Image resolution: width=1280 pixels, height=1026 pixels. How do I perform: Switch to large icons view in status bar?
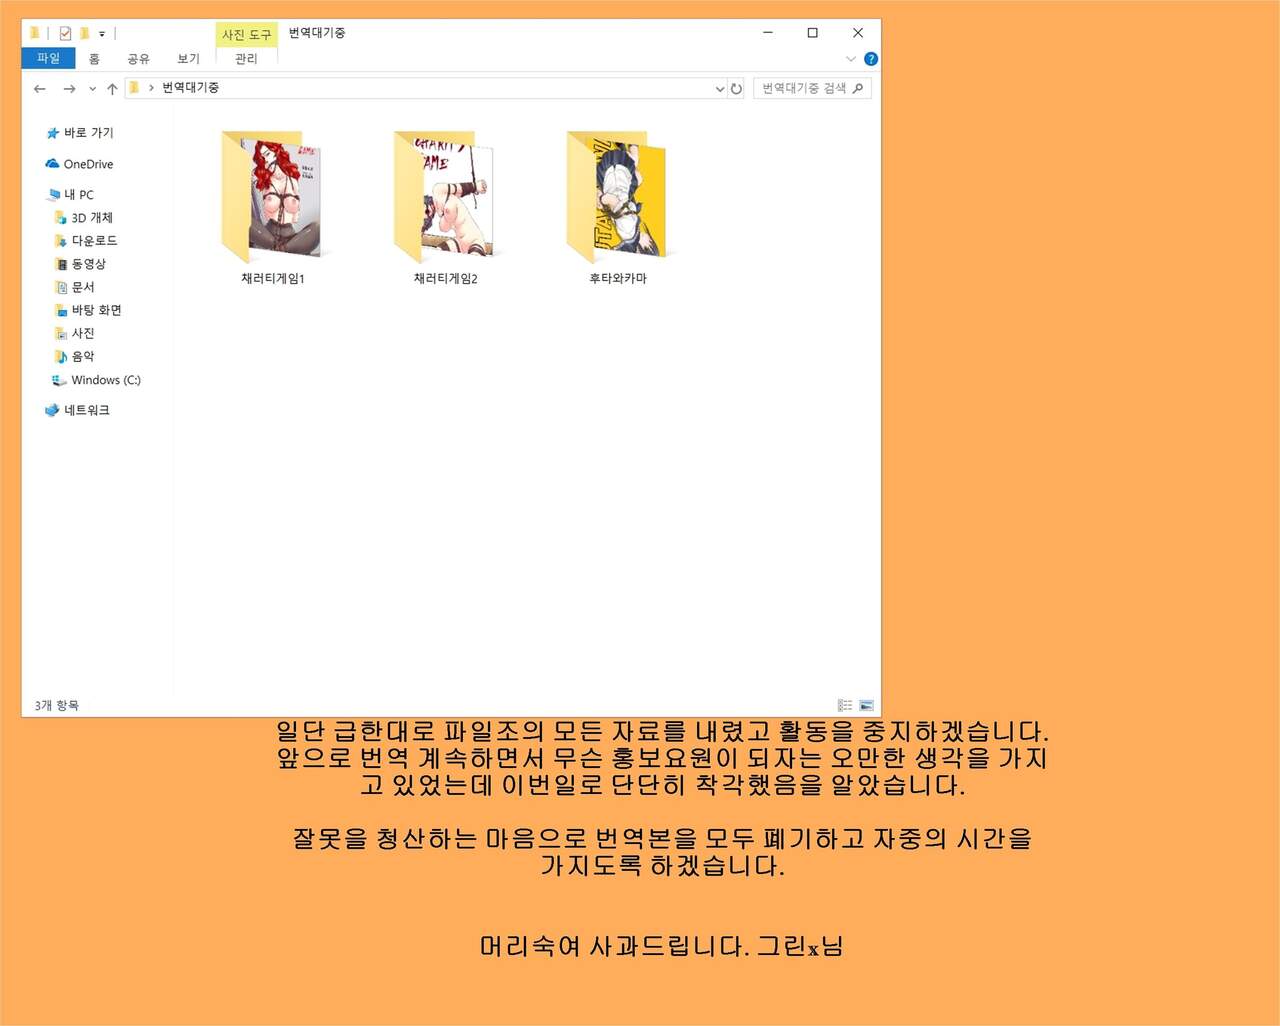pyautogui.click(x=866, y=705)
